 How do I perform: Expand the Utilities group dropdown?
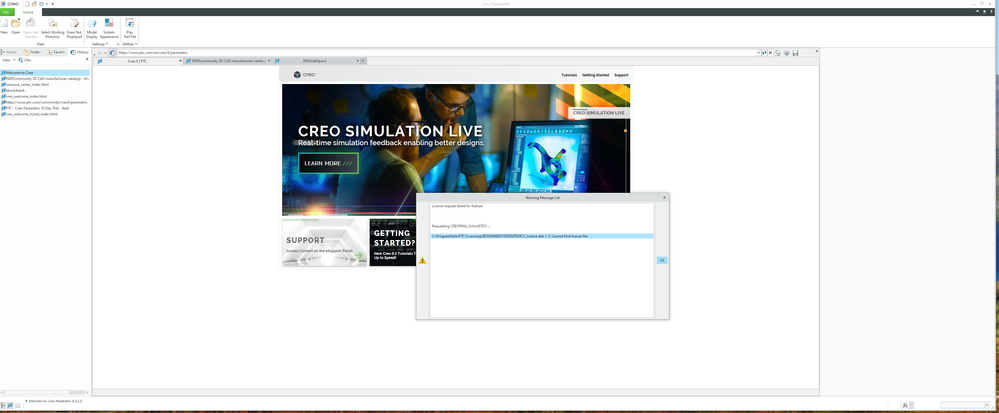(129, 44)
